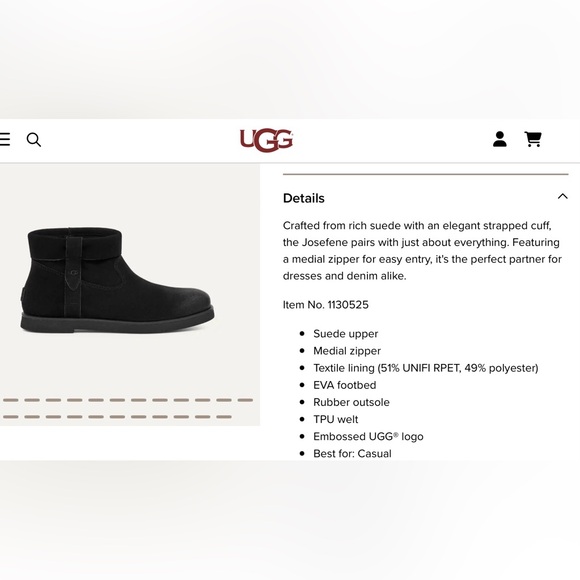Click the Josefene product description paragraph
This screenshot has height=580, width=580.
pos(422,251)
